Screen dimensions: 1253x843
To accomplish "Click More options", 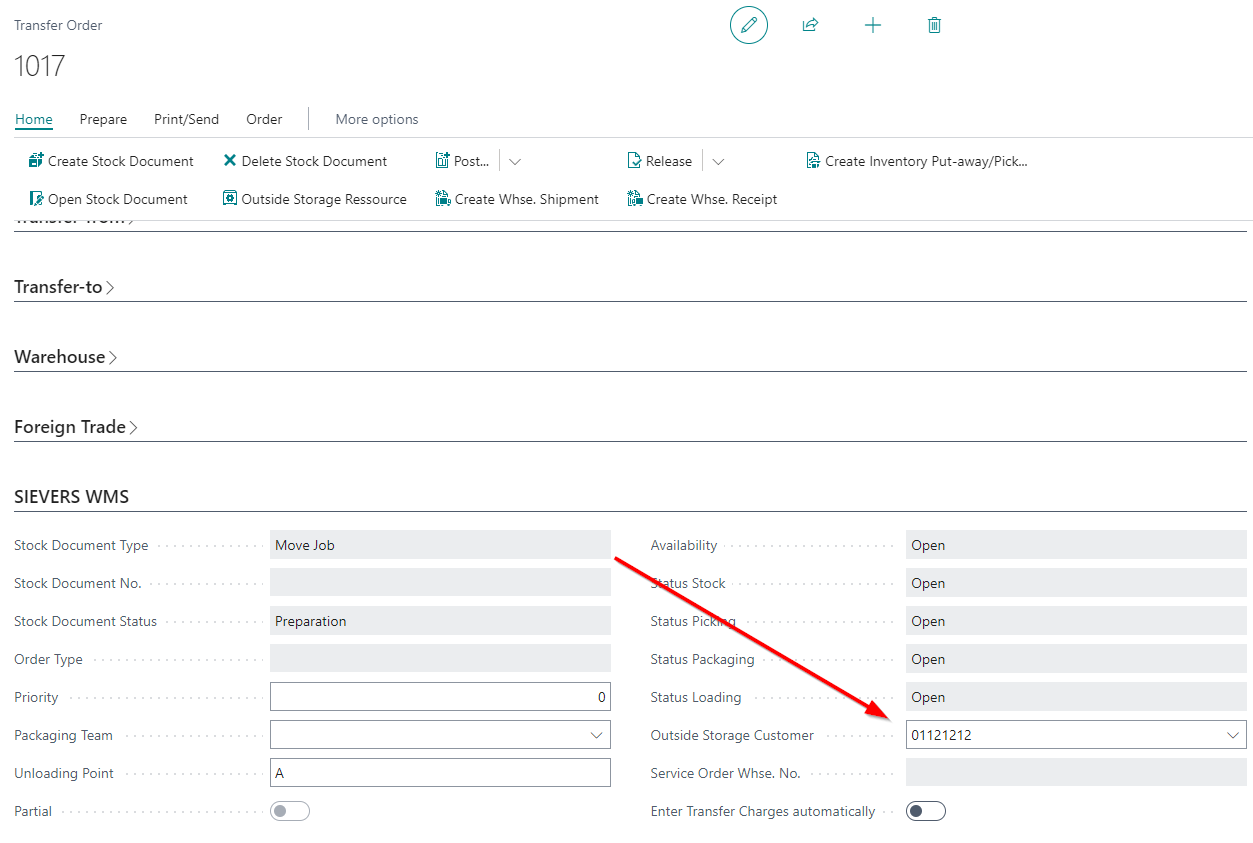I will (377, 119).
